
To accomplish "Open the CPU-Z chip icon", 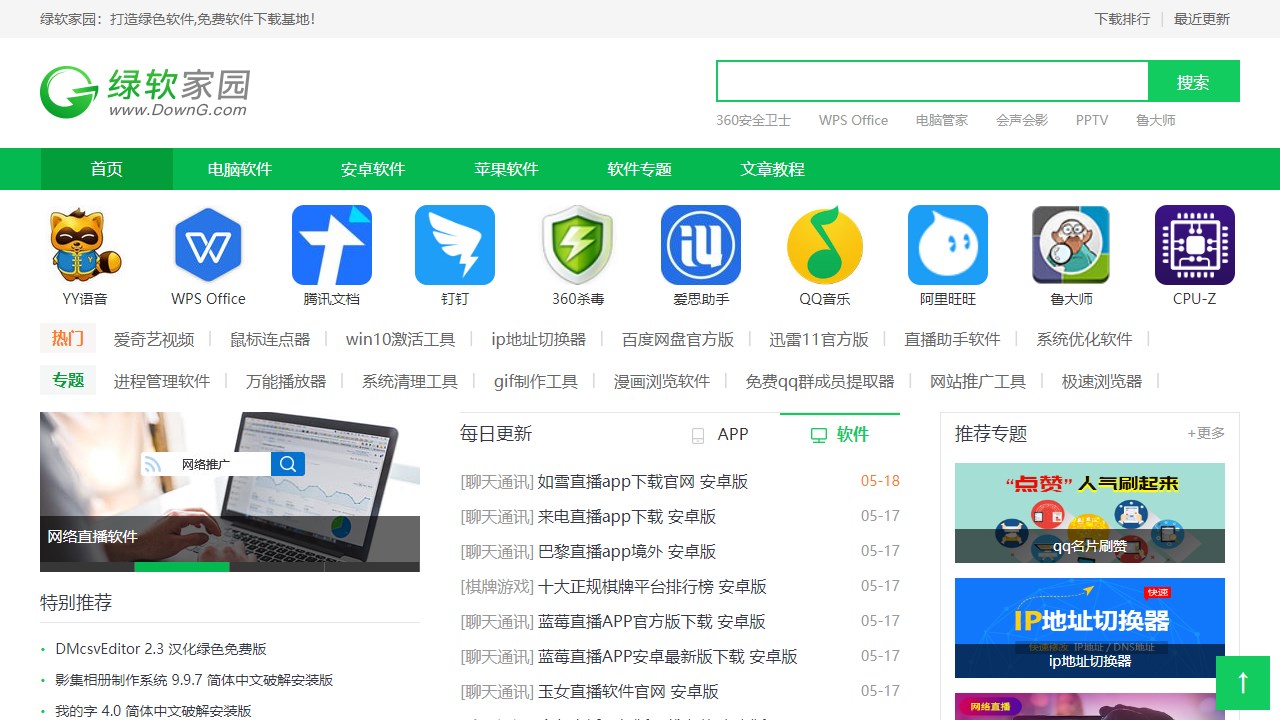I will coord(1195,245).
